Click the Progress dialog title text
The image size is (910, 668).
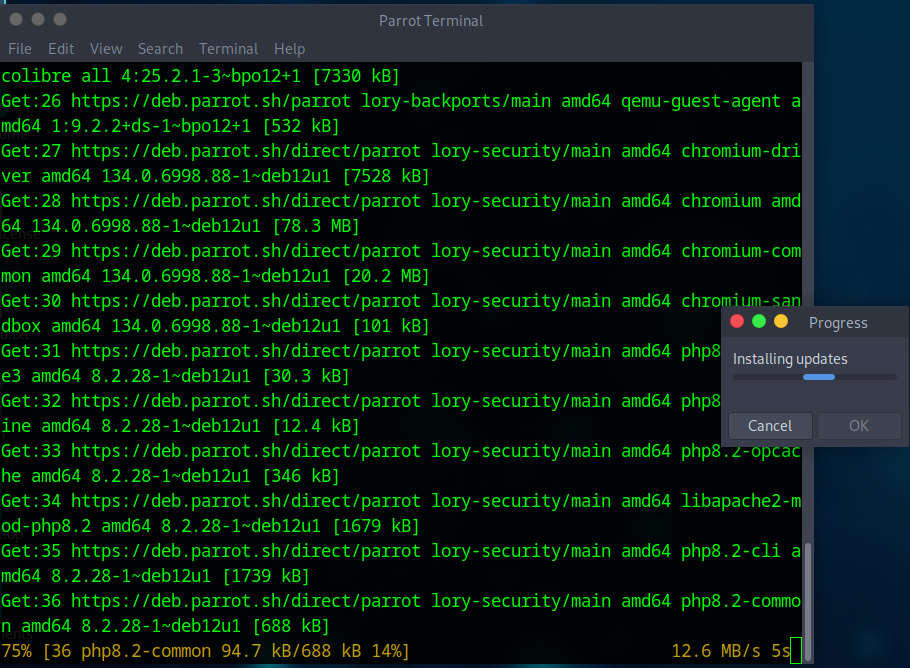[x=838, y=322]
